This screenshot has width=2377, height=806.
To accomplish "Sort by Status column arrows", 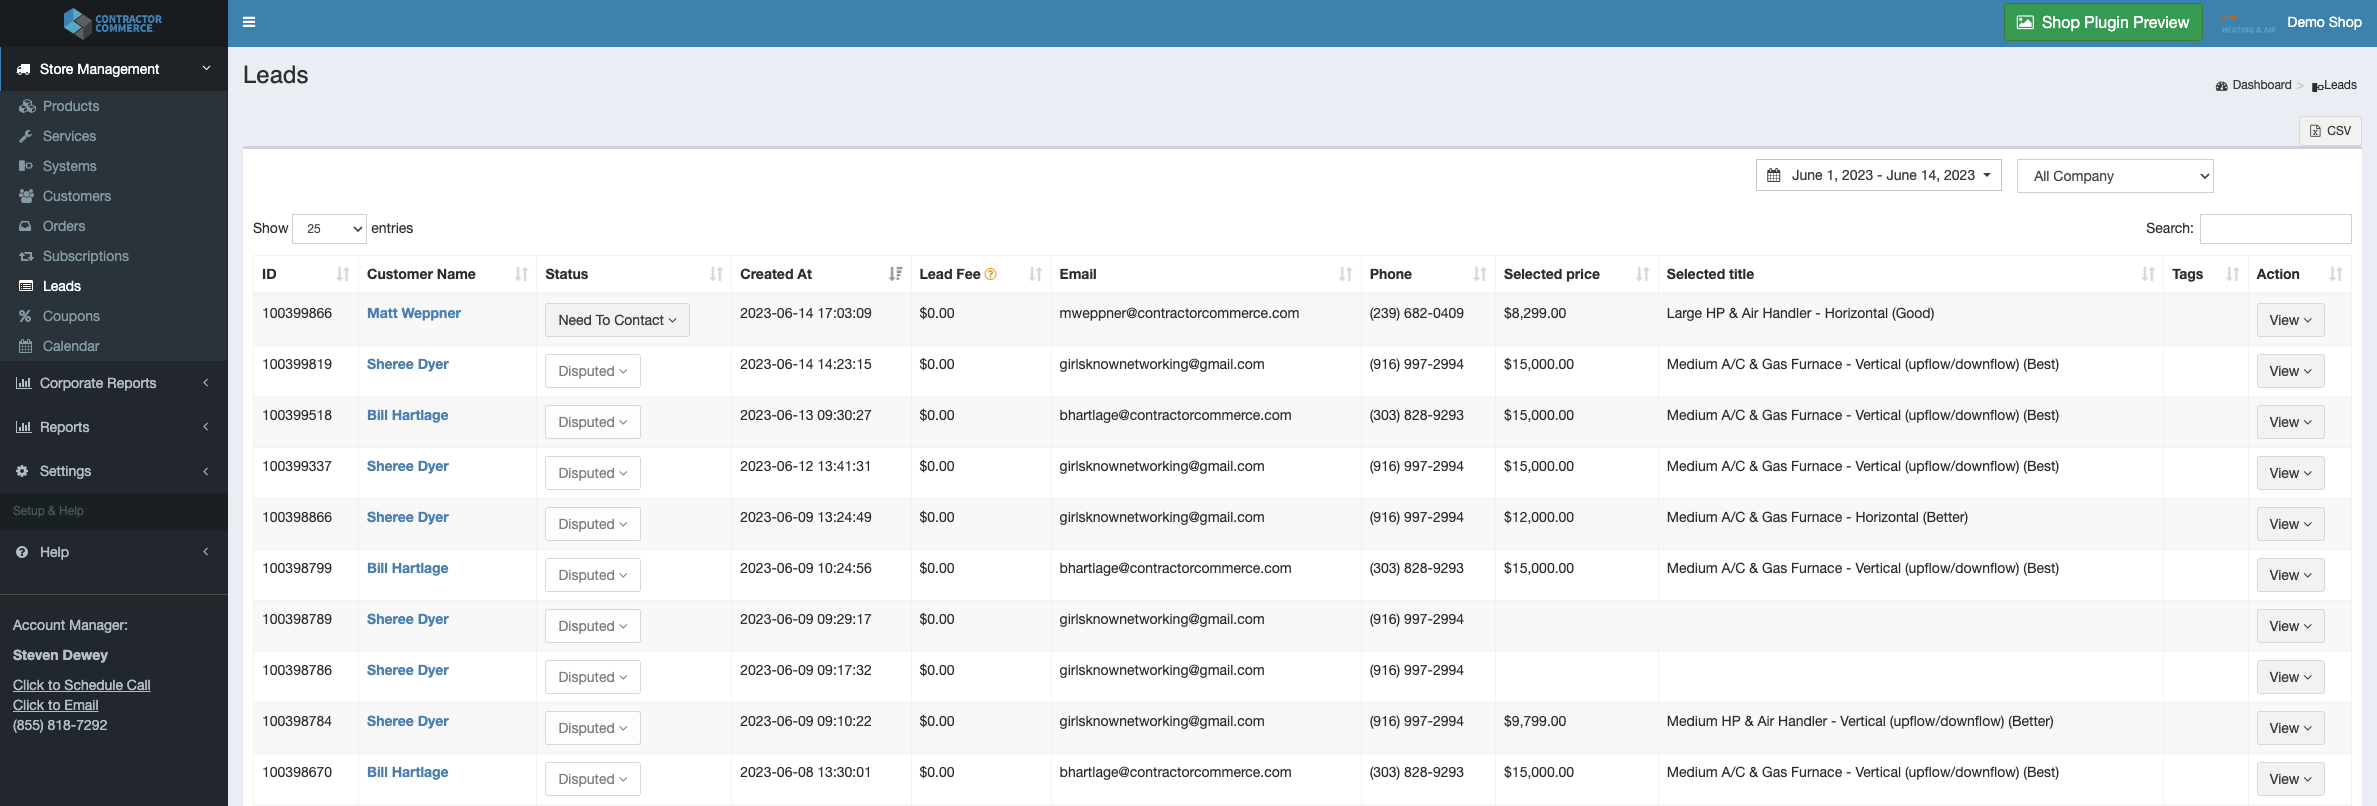I will tap(716, 274).
